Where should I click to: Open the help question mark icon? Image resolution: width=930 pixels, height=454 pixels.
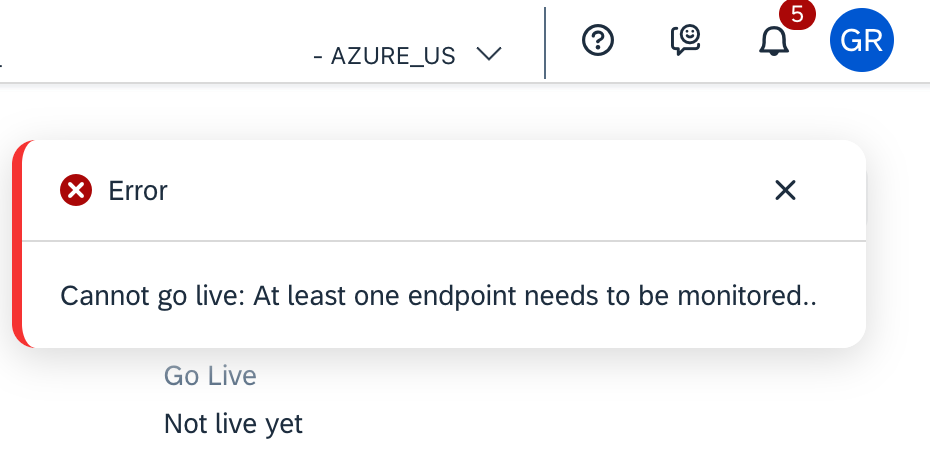(598, 40)
